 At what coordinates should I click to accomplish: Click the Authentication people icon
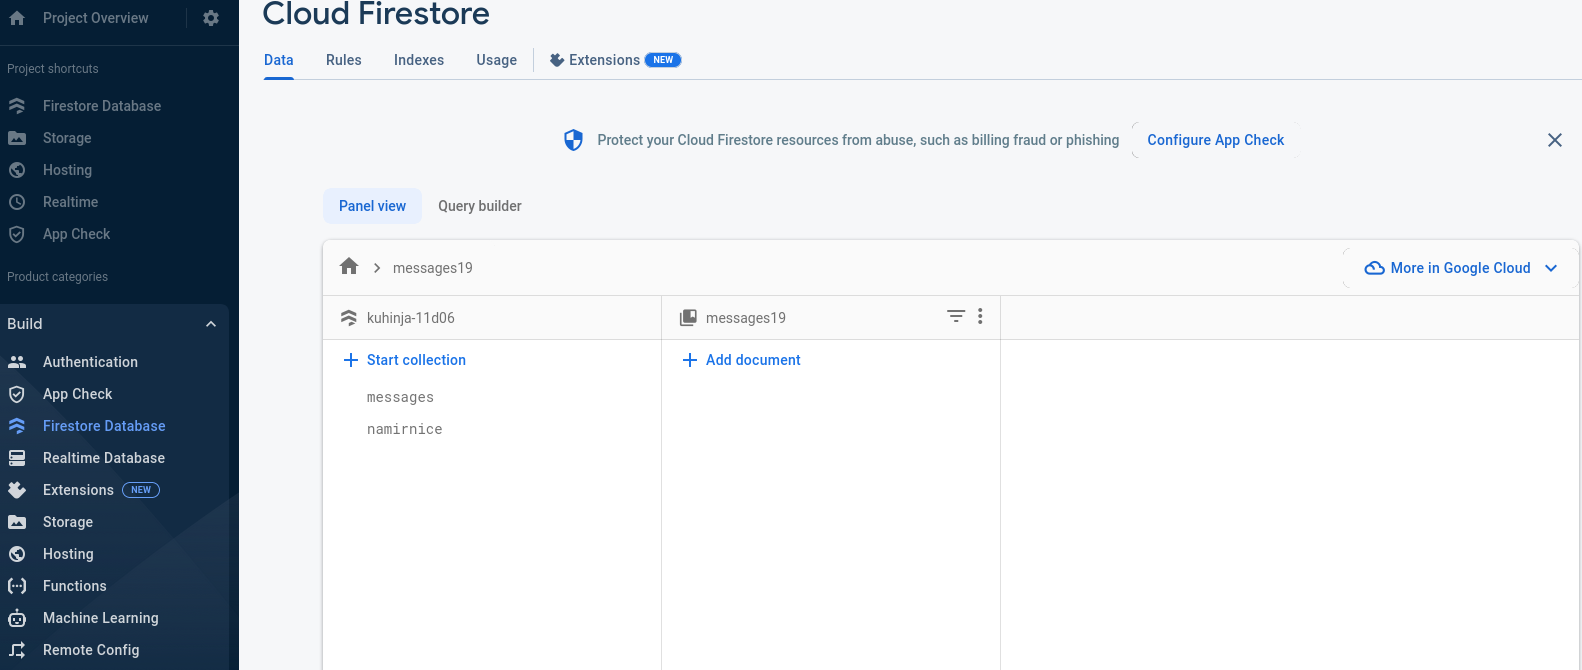pyautogui.click(x=17, y=362)
